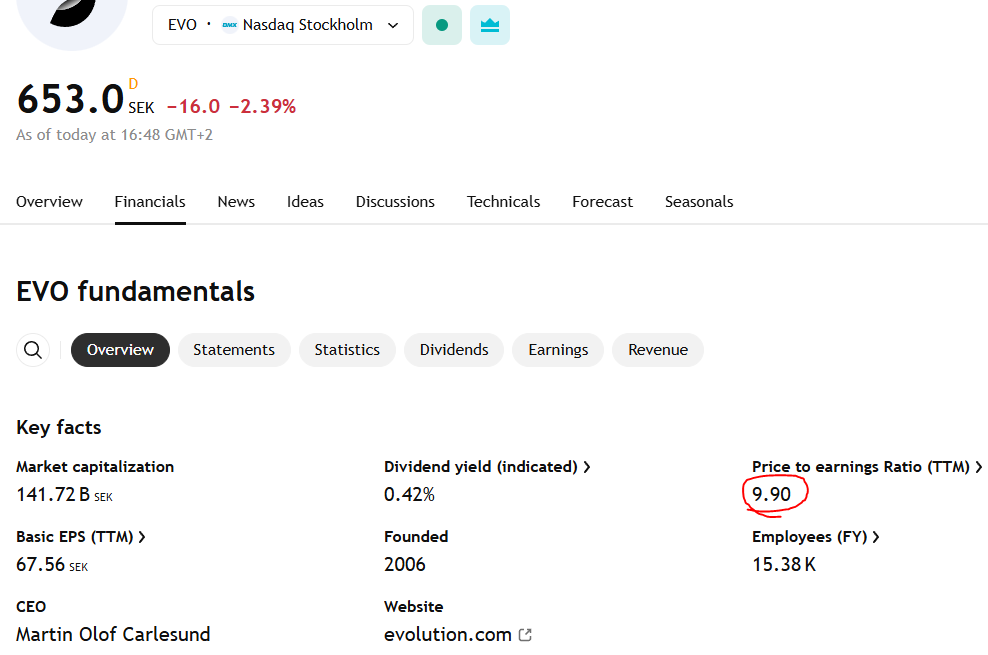
Task: Expand Price to earnings Ratio (TTM) details
Action: click(981, 466)
